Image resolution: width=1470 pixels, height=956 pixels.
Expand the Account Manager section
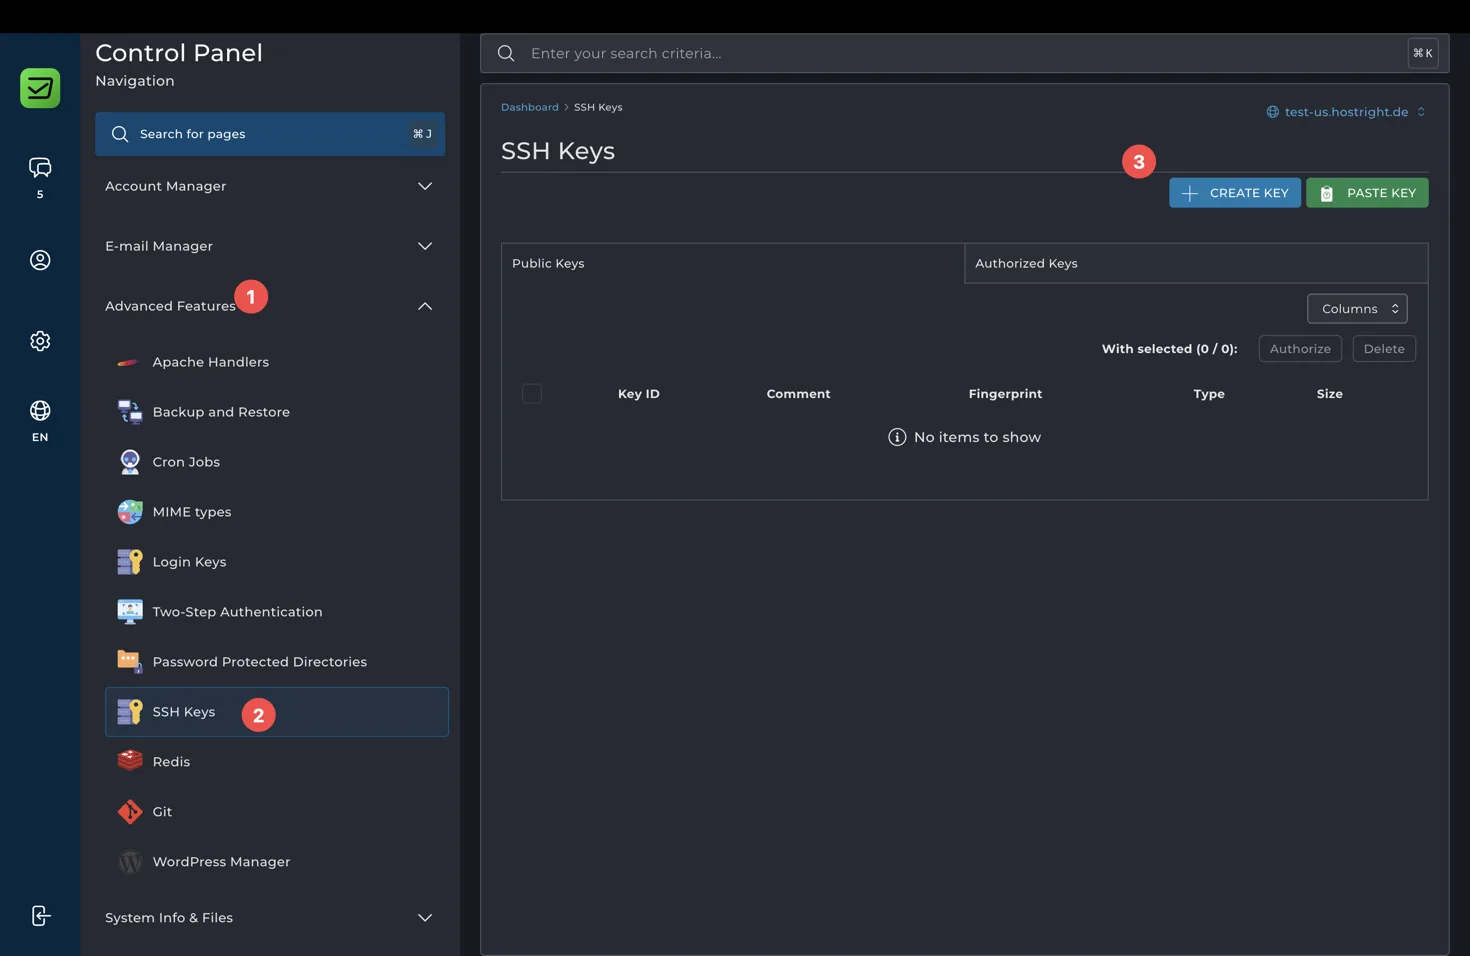[x=270, y=186]
